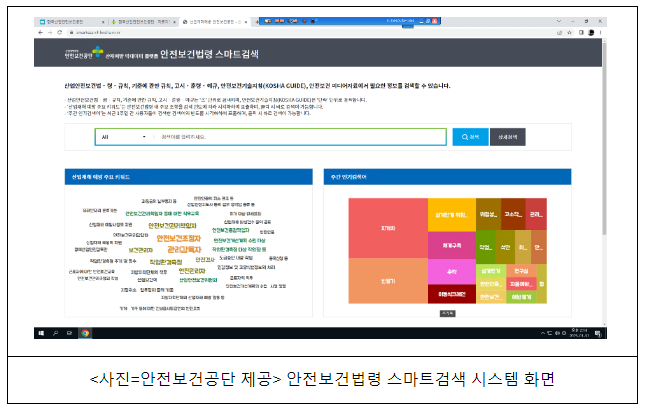Click the share icon in the address bar
Viewport: 647px width, 414px height.
tap(560, 32)
